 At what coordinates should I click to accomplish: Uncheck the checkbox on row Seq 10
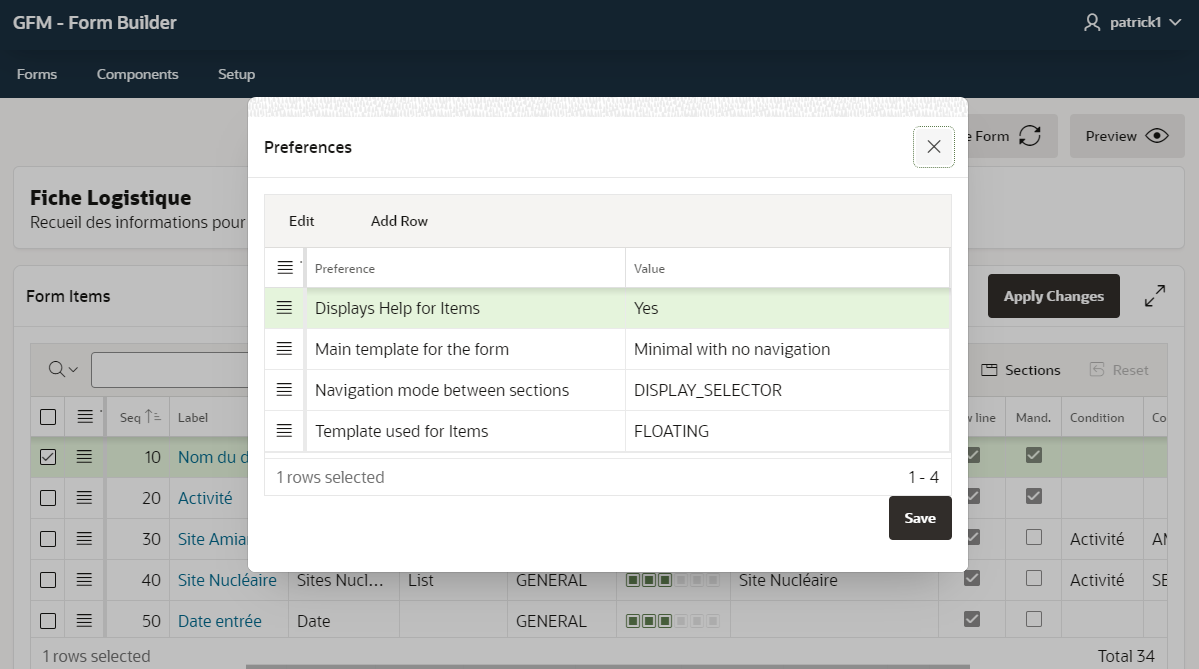click(x=47, y=457)
